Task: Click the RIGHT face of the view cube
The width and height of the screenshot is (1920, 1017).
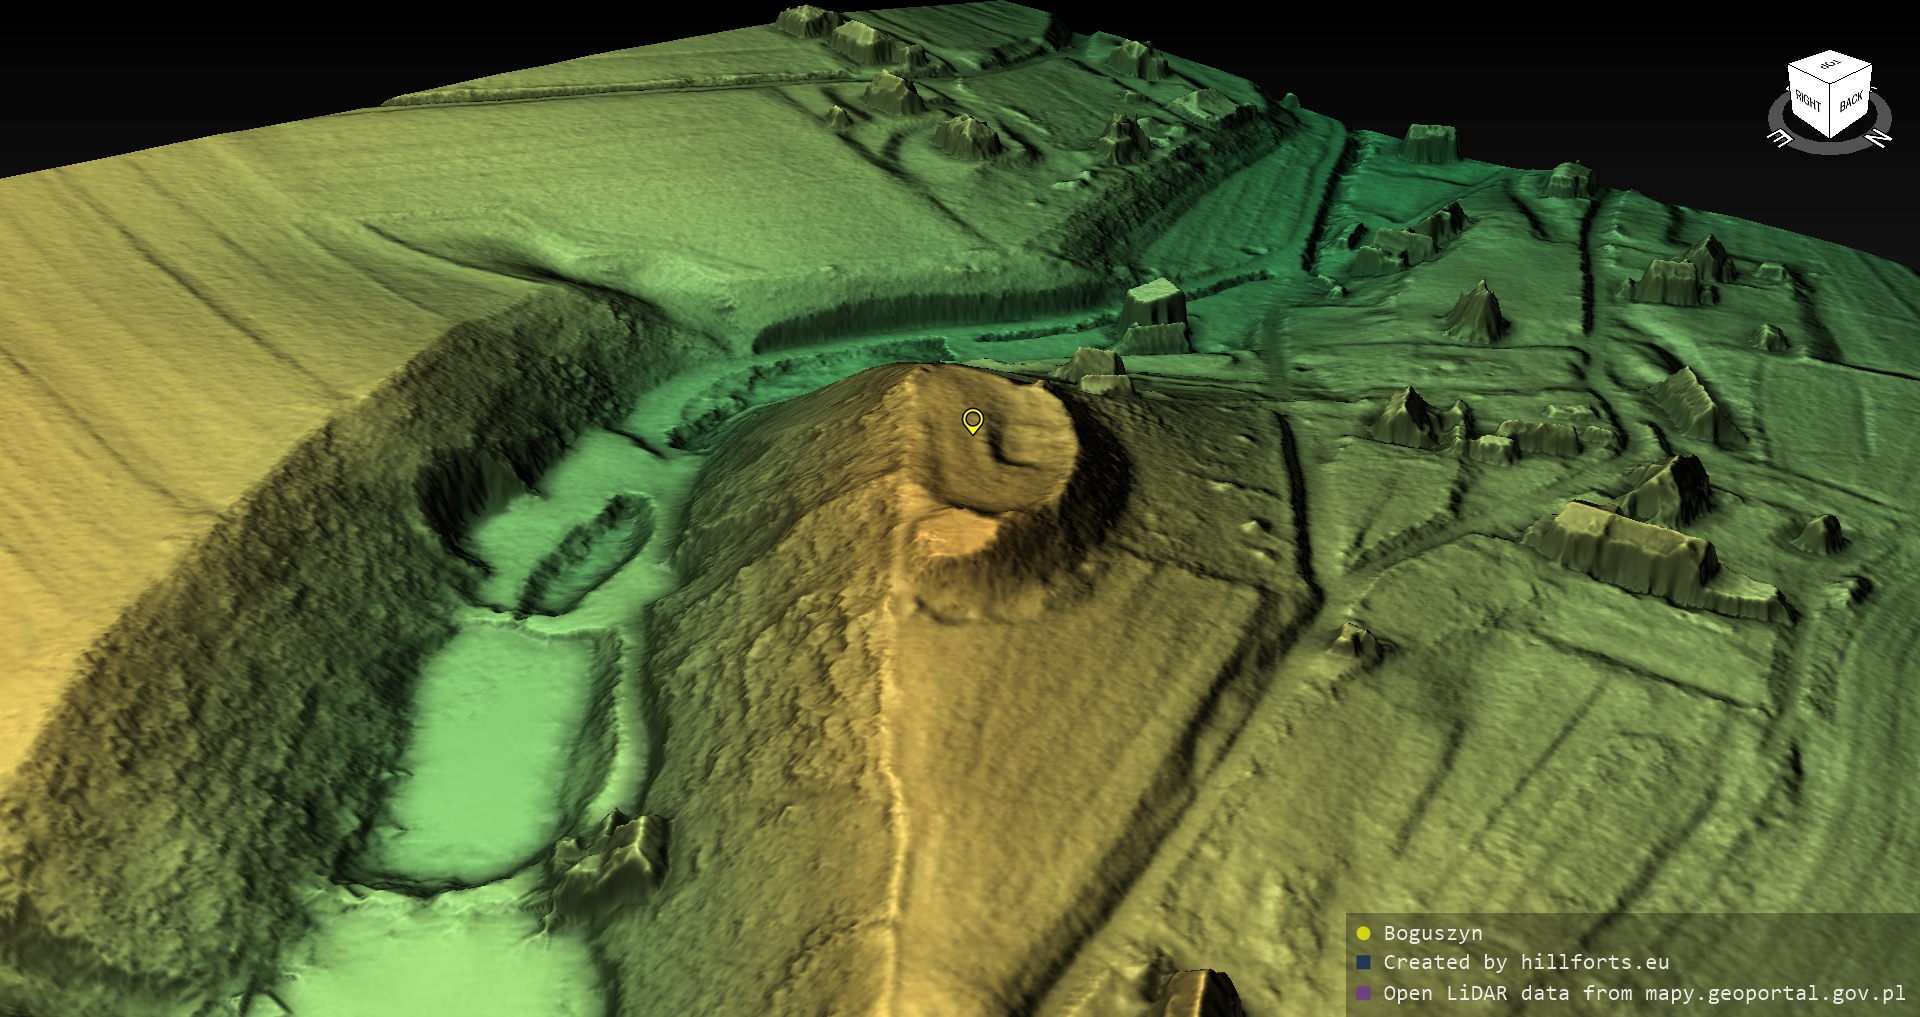Action: pyautogui.click(x=1808, y=102)
